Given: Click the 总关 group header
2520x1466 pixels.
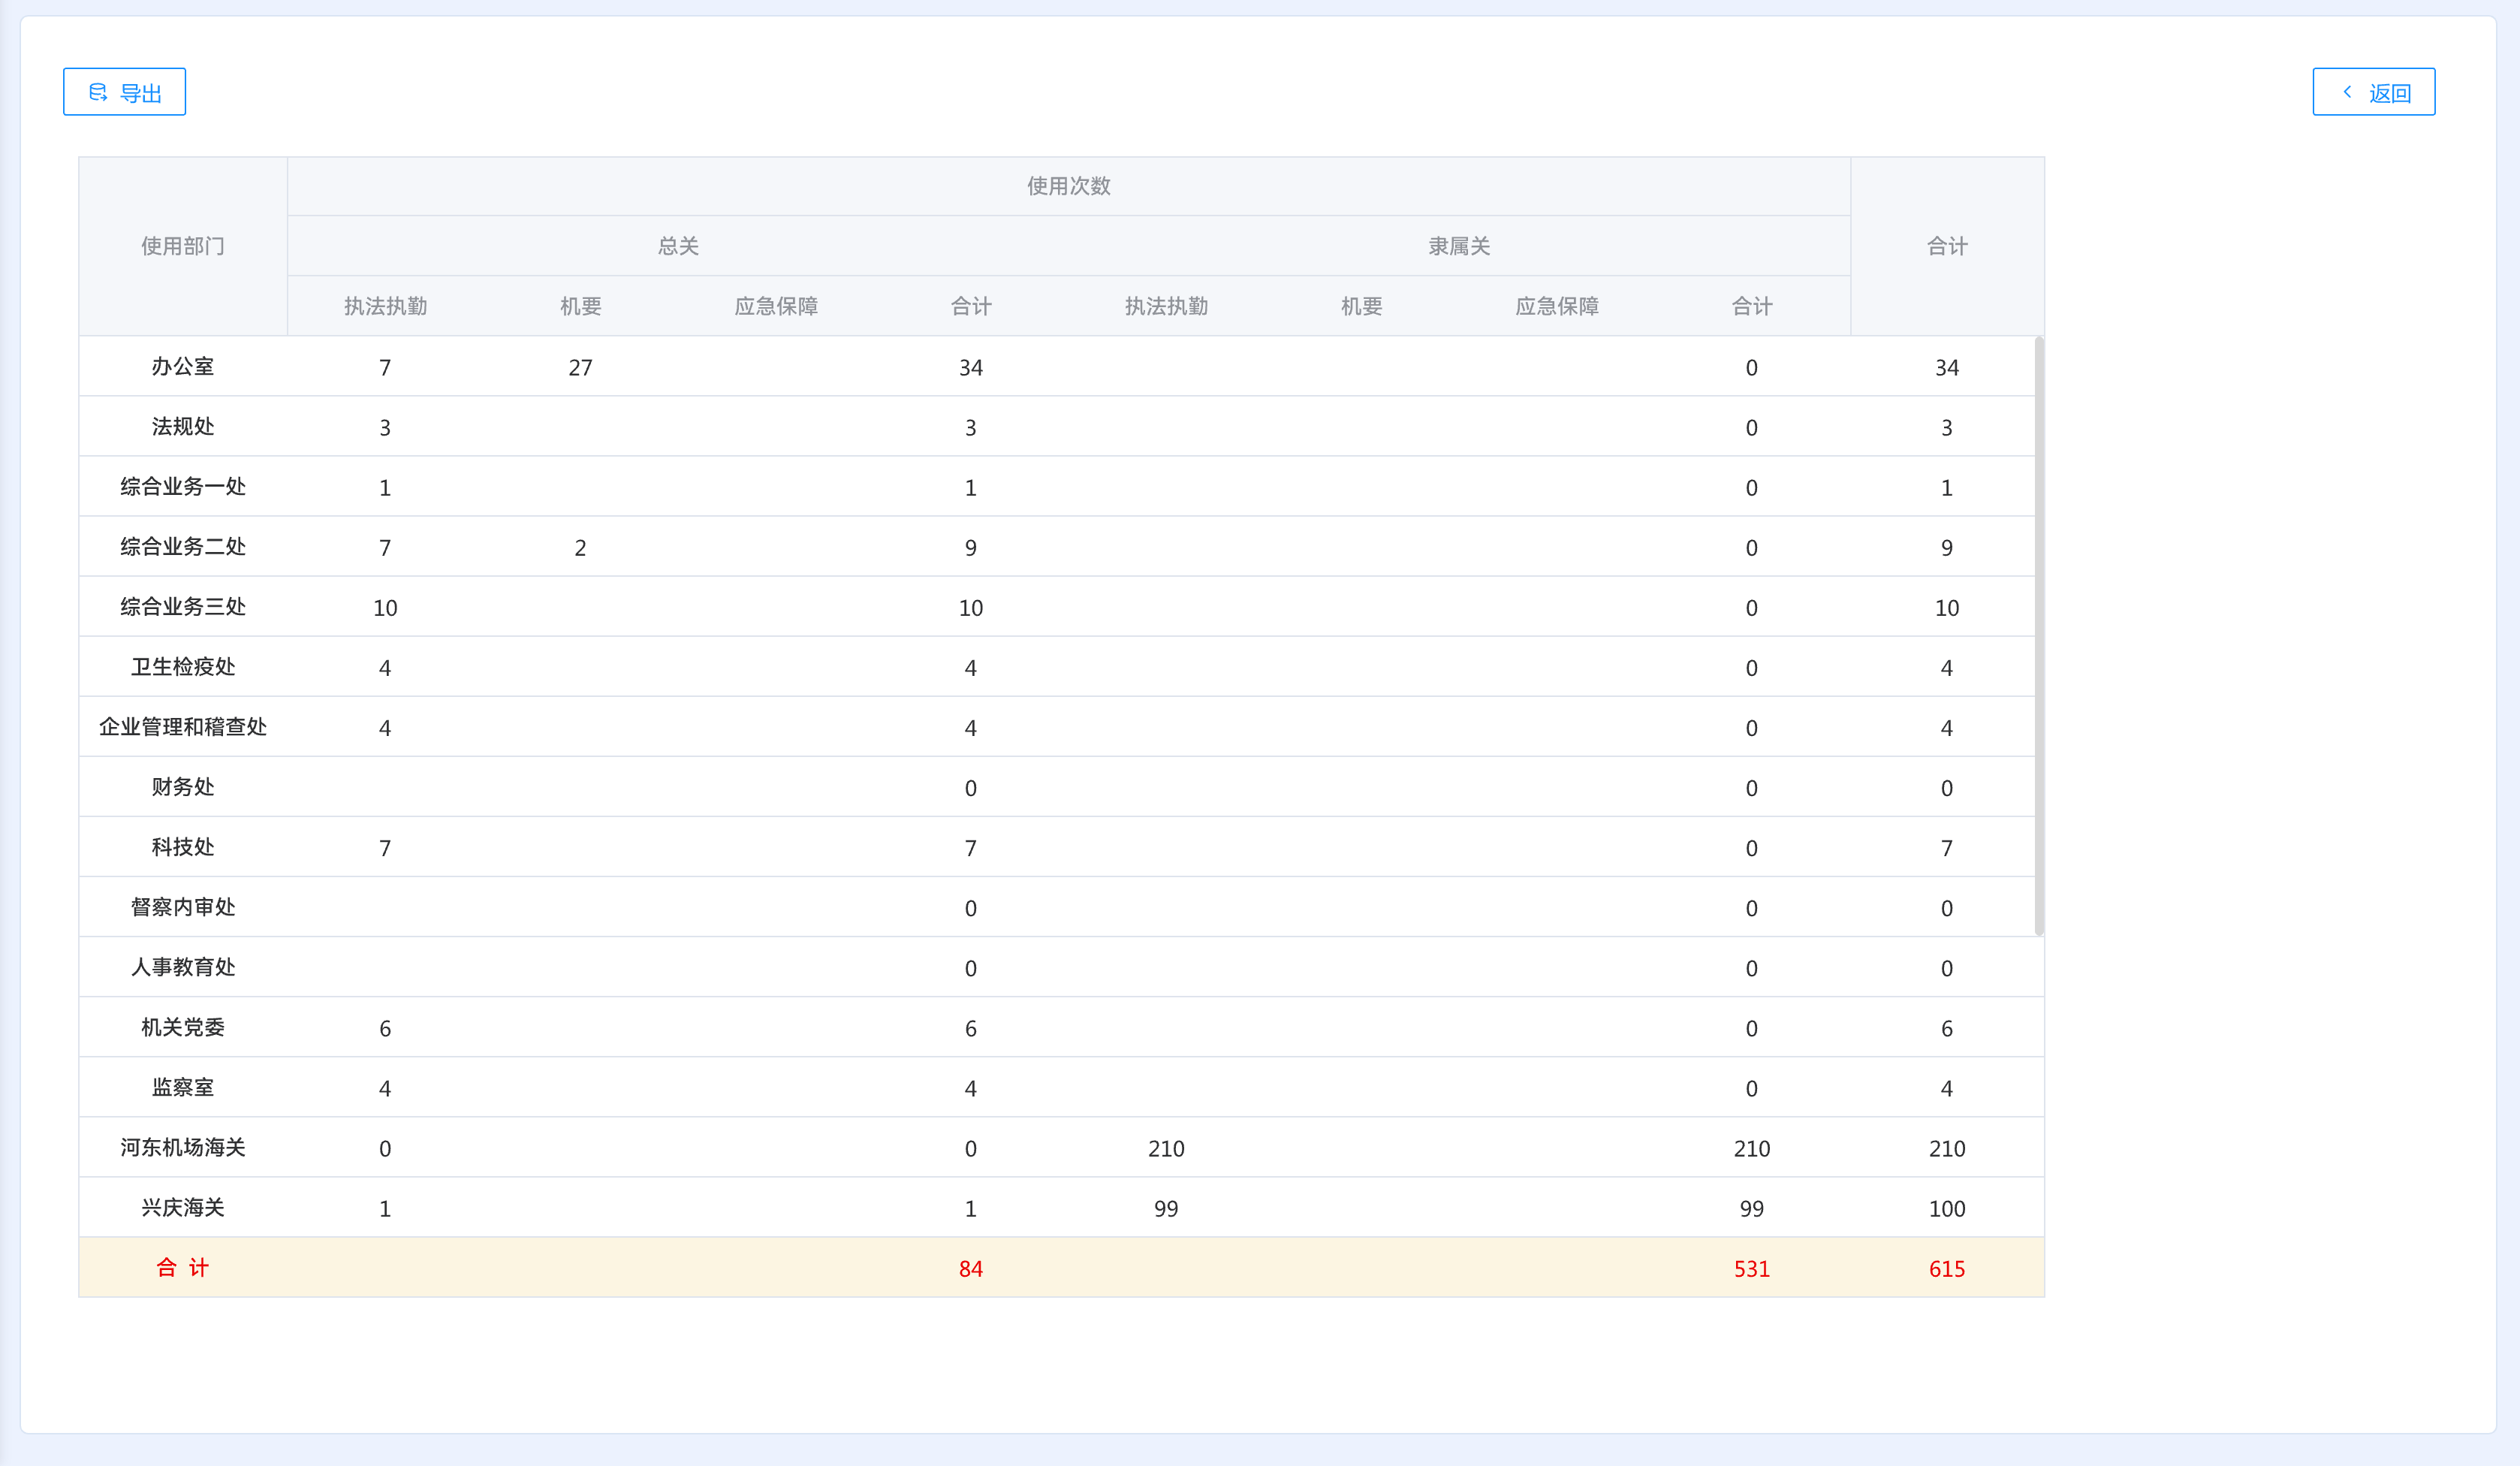Looking at the screenshot, I should (678, 246).
